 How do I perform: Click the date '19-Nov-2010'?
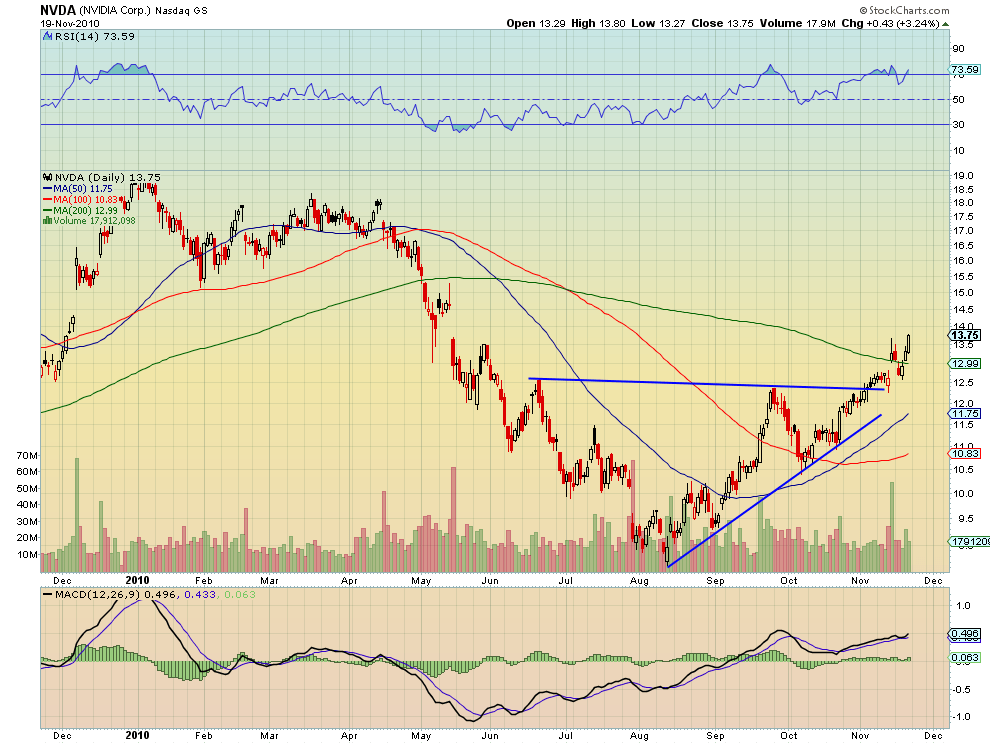(x=70, y=24)
